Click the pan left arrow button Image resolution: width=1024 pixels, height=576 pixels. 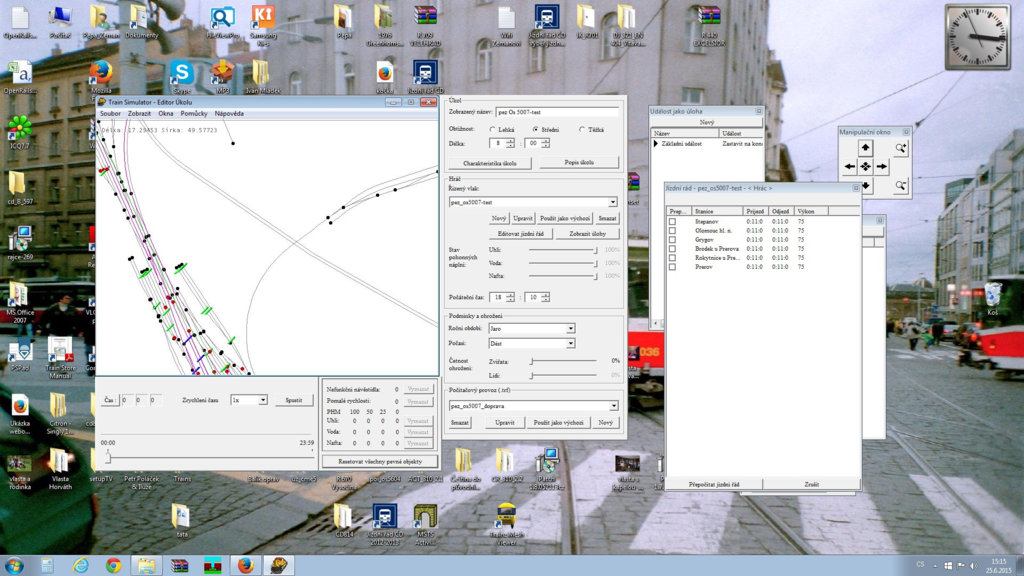click(x=850, y=167)
